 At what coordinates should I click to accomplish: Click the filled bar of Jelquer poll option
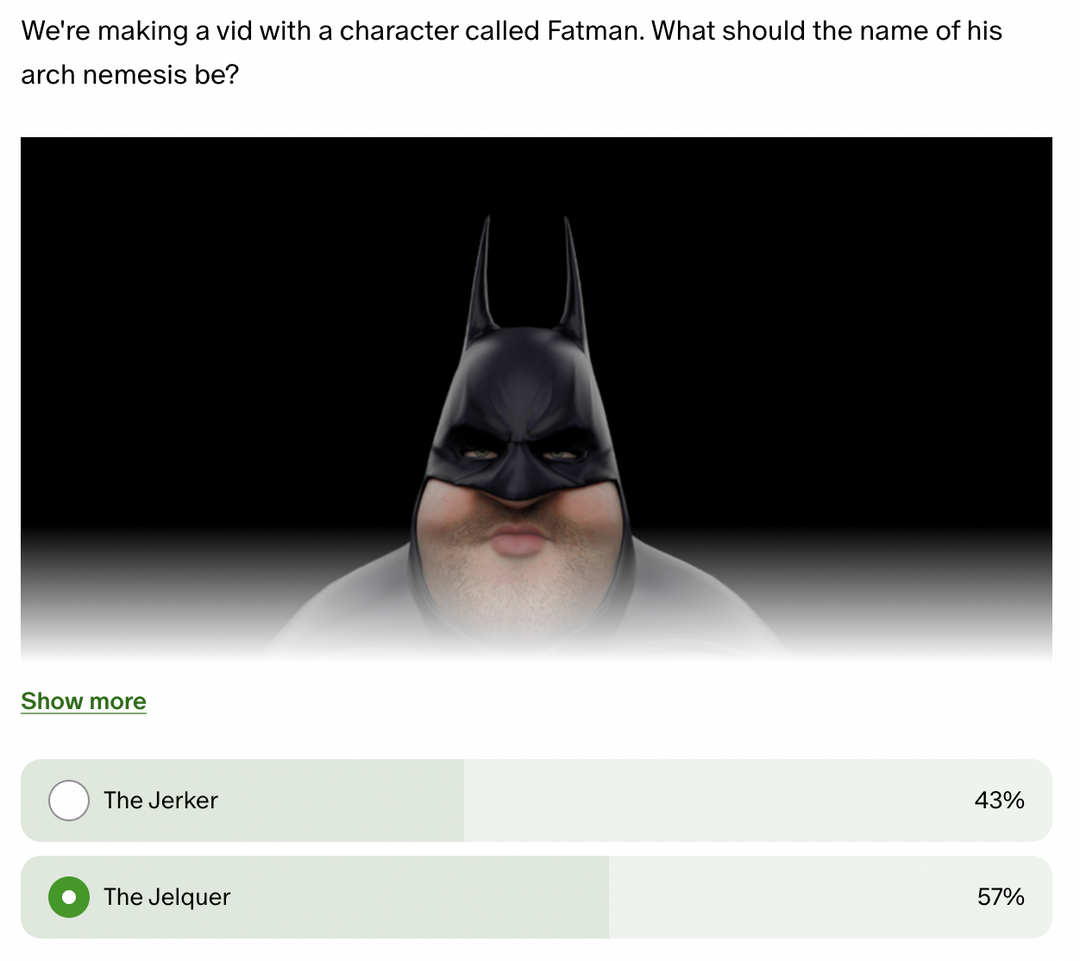click(x=315, y=897)
